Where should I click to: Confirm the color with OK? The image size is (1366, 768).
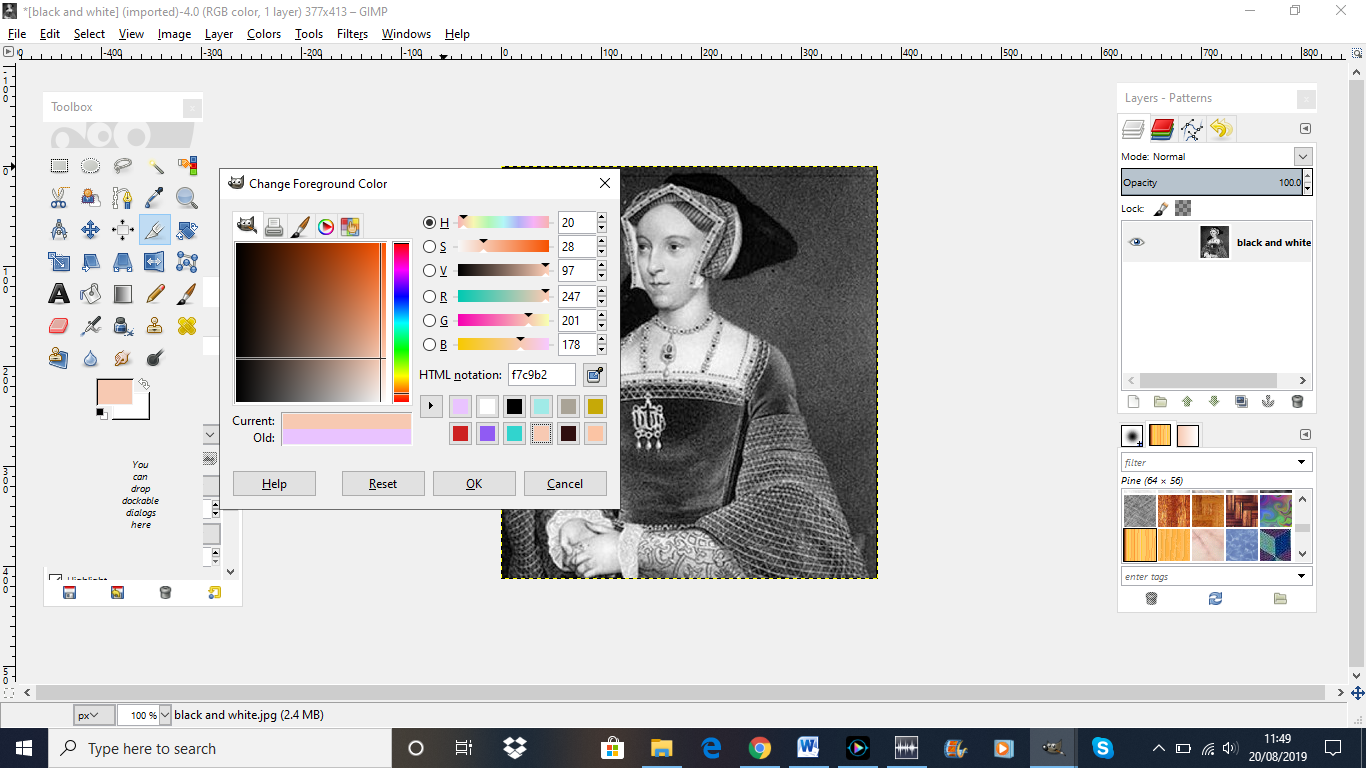click(474, 483)
